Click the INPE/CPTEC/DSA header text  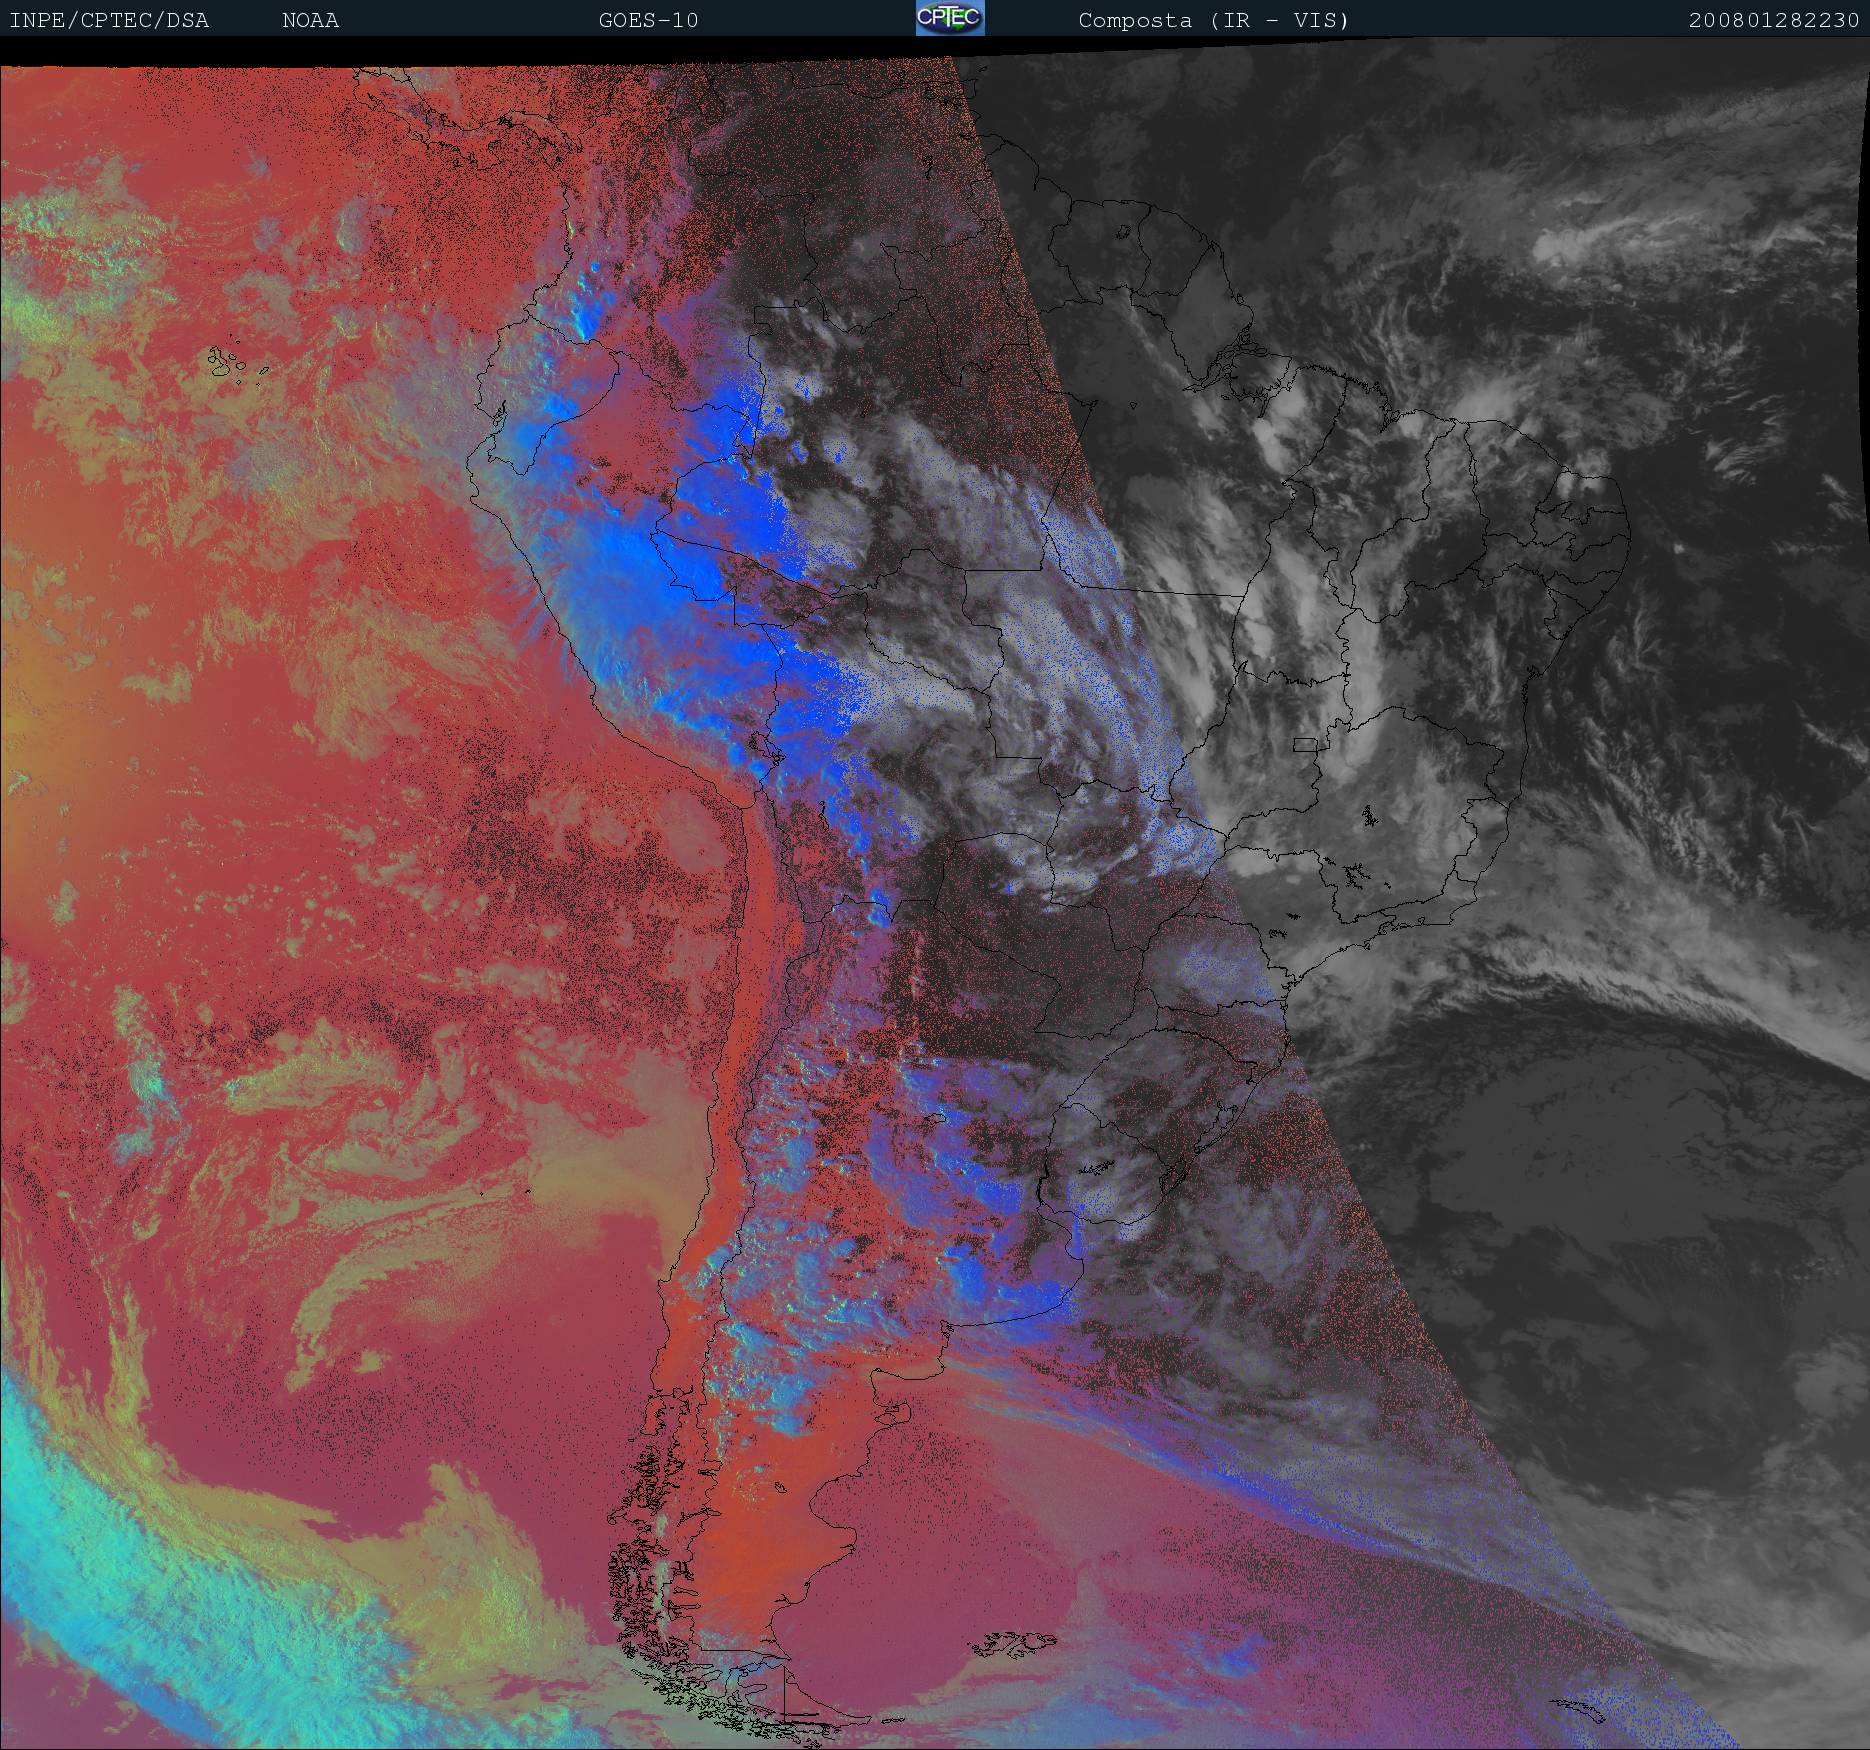(x=109, y=21)
